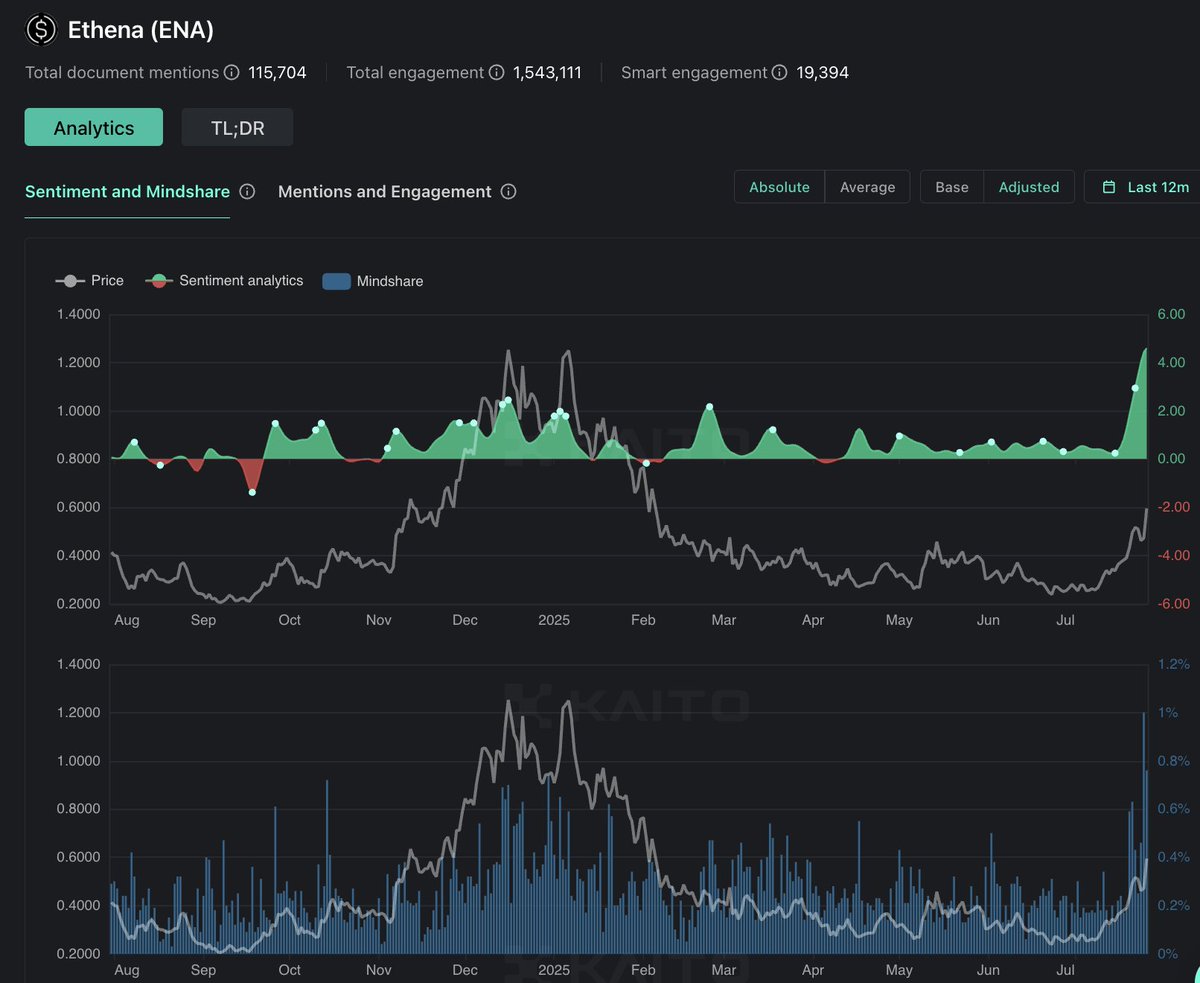The image size is (1200, 983).
Task: Switch to the Mentions and Engagement tab
Action: [x=386, y=191]
